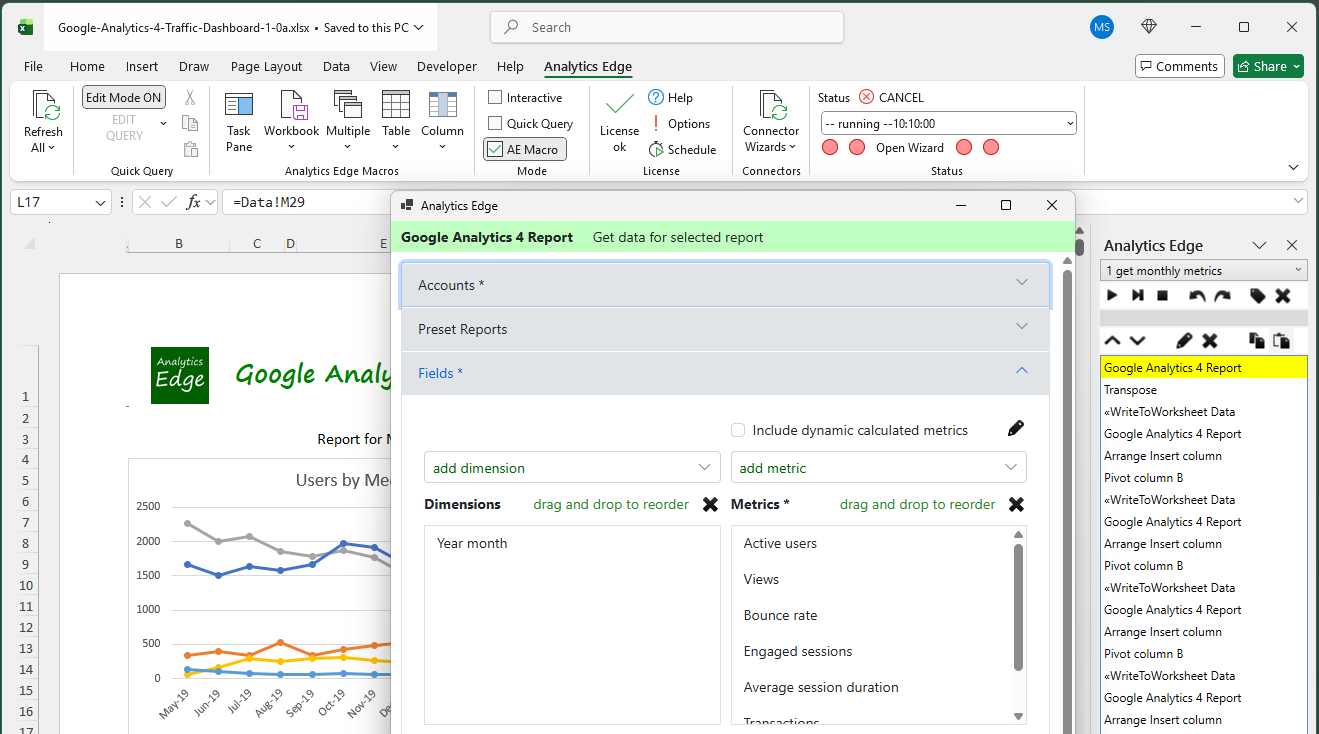Clear all Dimensions with the X icon
The height and width of the screenshot is (734, 1319).
click(710, 505)
